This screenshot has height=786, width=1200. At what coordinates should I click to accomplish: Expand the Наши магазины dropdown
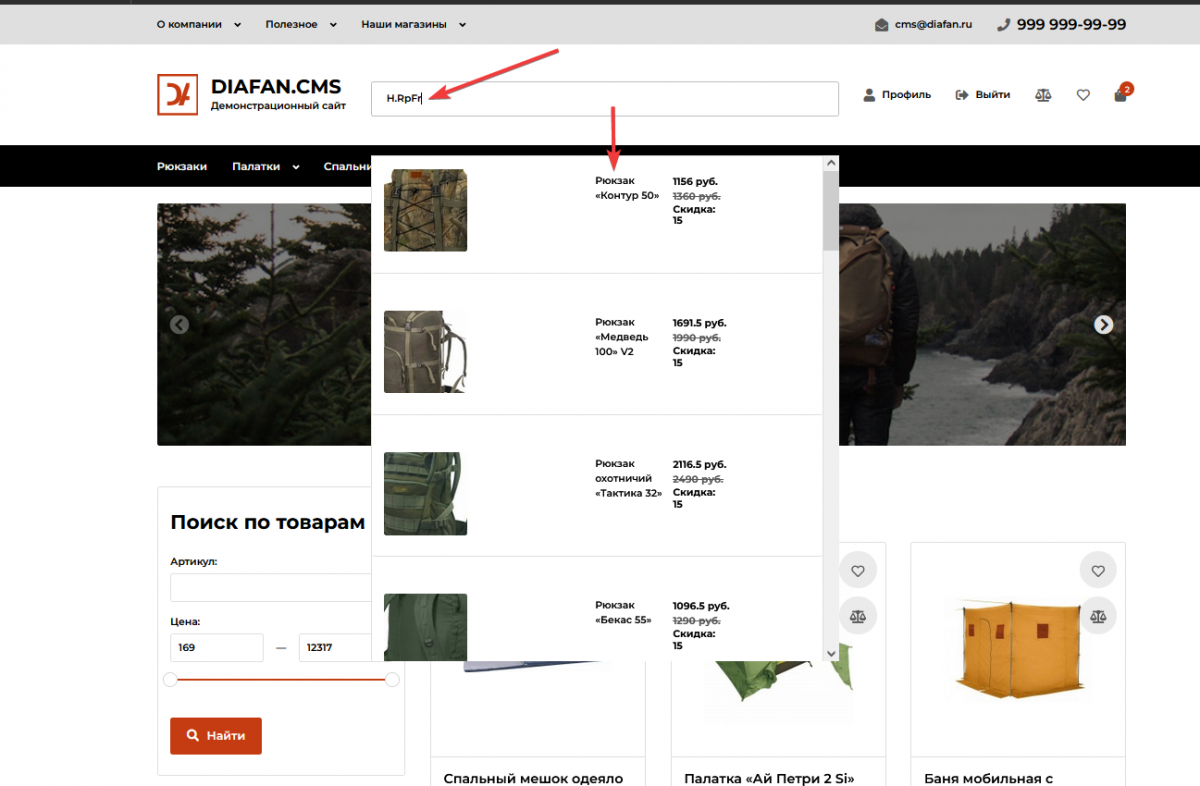click(413, 25)
